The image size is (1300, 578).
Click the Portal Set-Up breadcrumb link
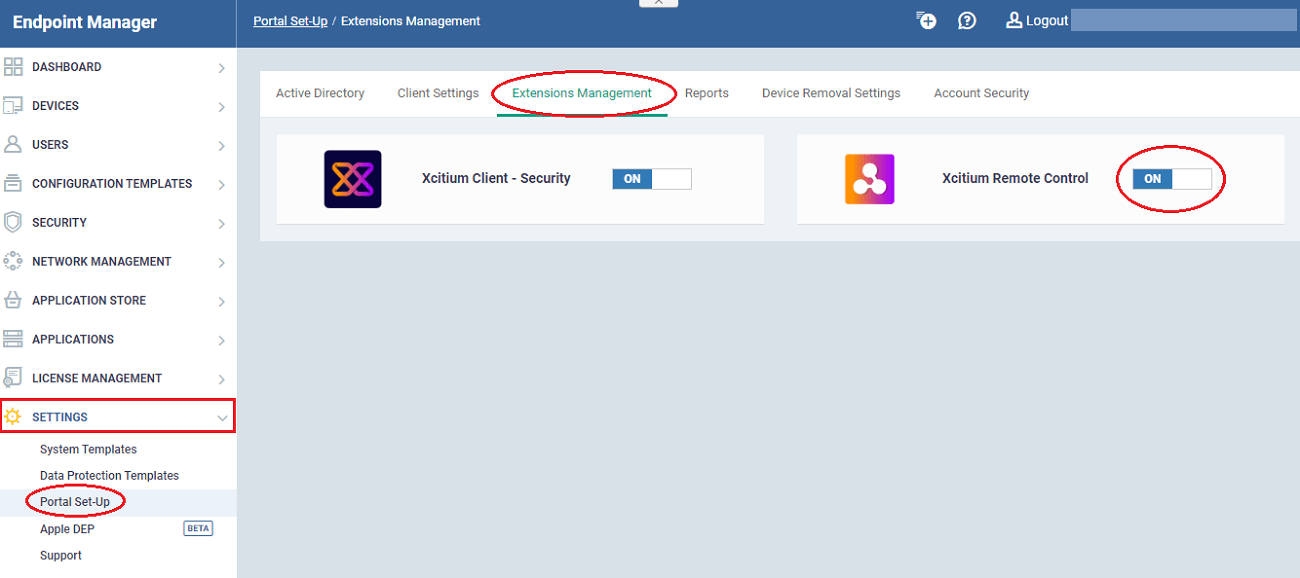[x=290, y=21]
